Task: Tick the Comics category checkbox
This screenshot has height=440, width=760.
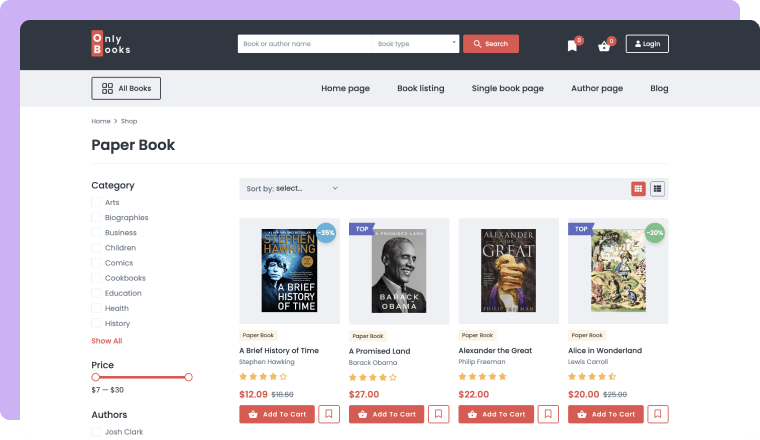Action: pos(96,263)
